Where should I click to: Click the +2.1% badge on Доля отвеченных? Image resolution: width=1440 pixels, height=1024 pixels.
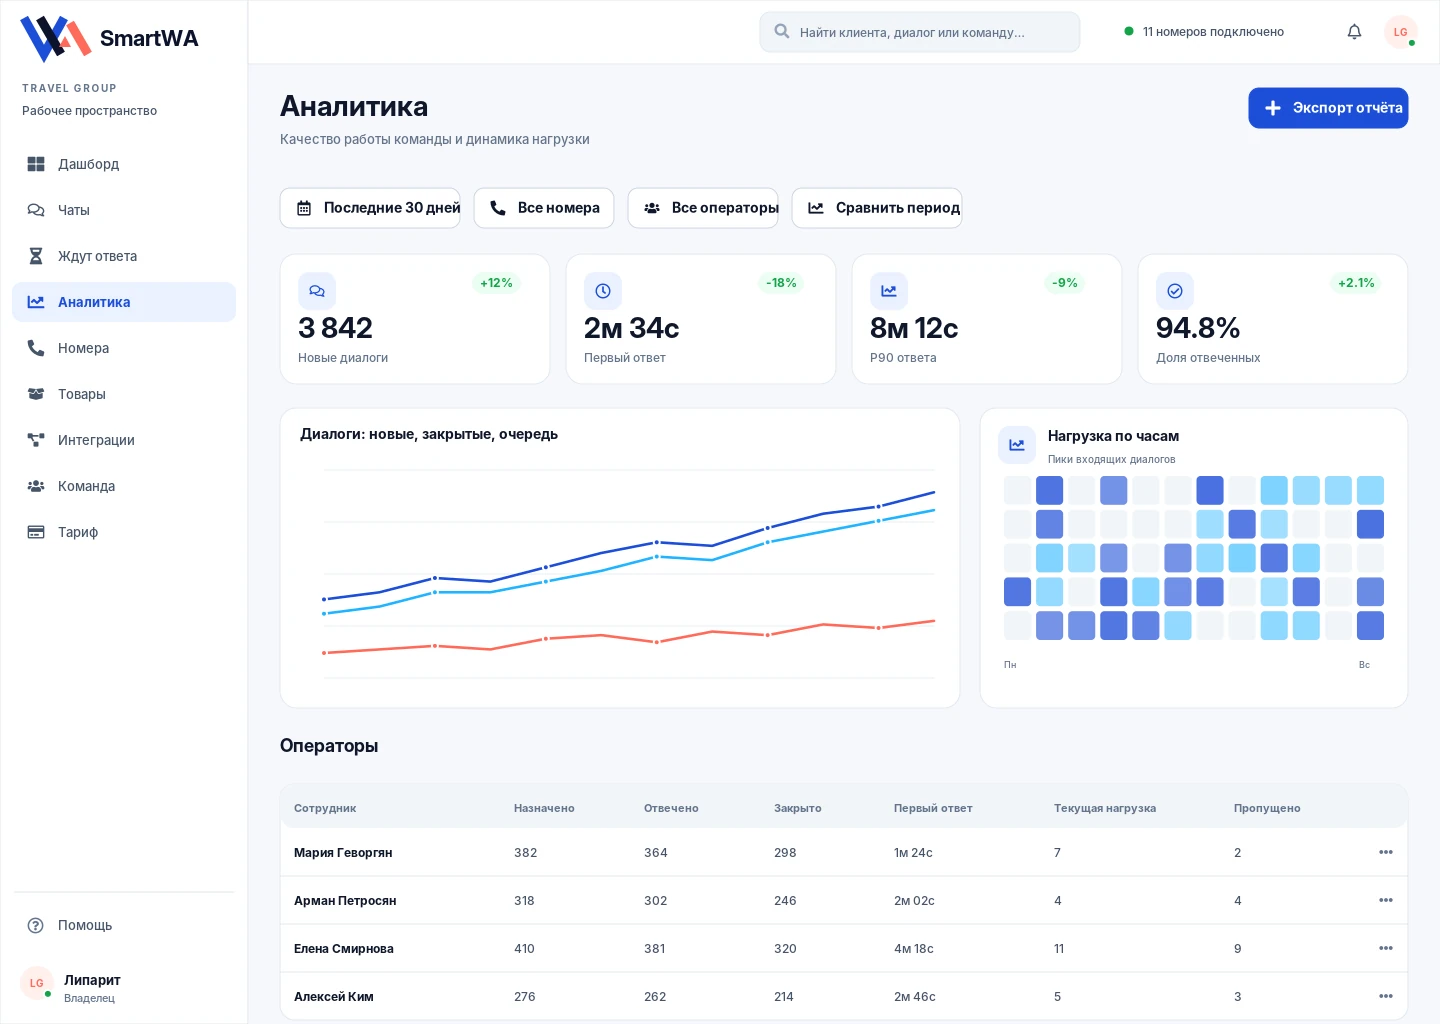[x=1356, y=283]
